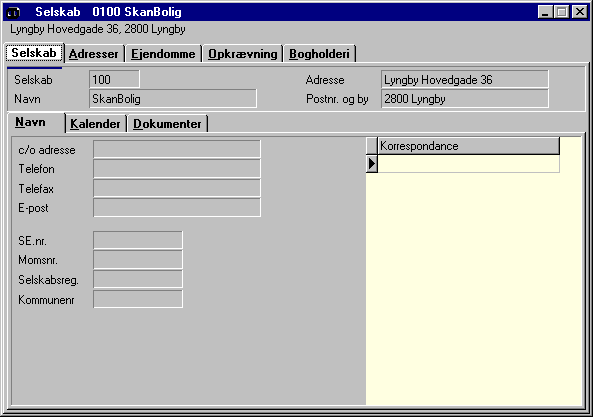Click the application icon in title bar

(x=14, y=12)
